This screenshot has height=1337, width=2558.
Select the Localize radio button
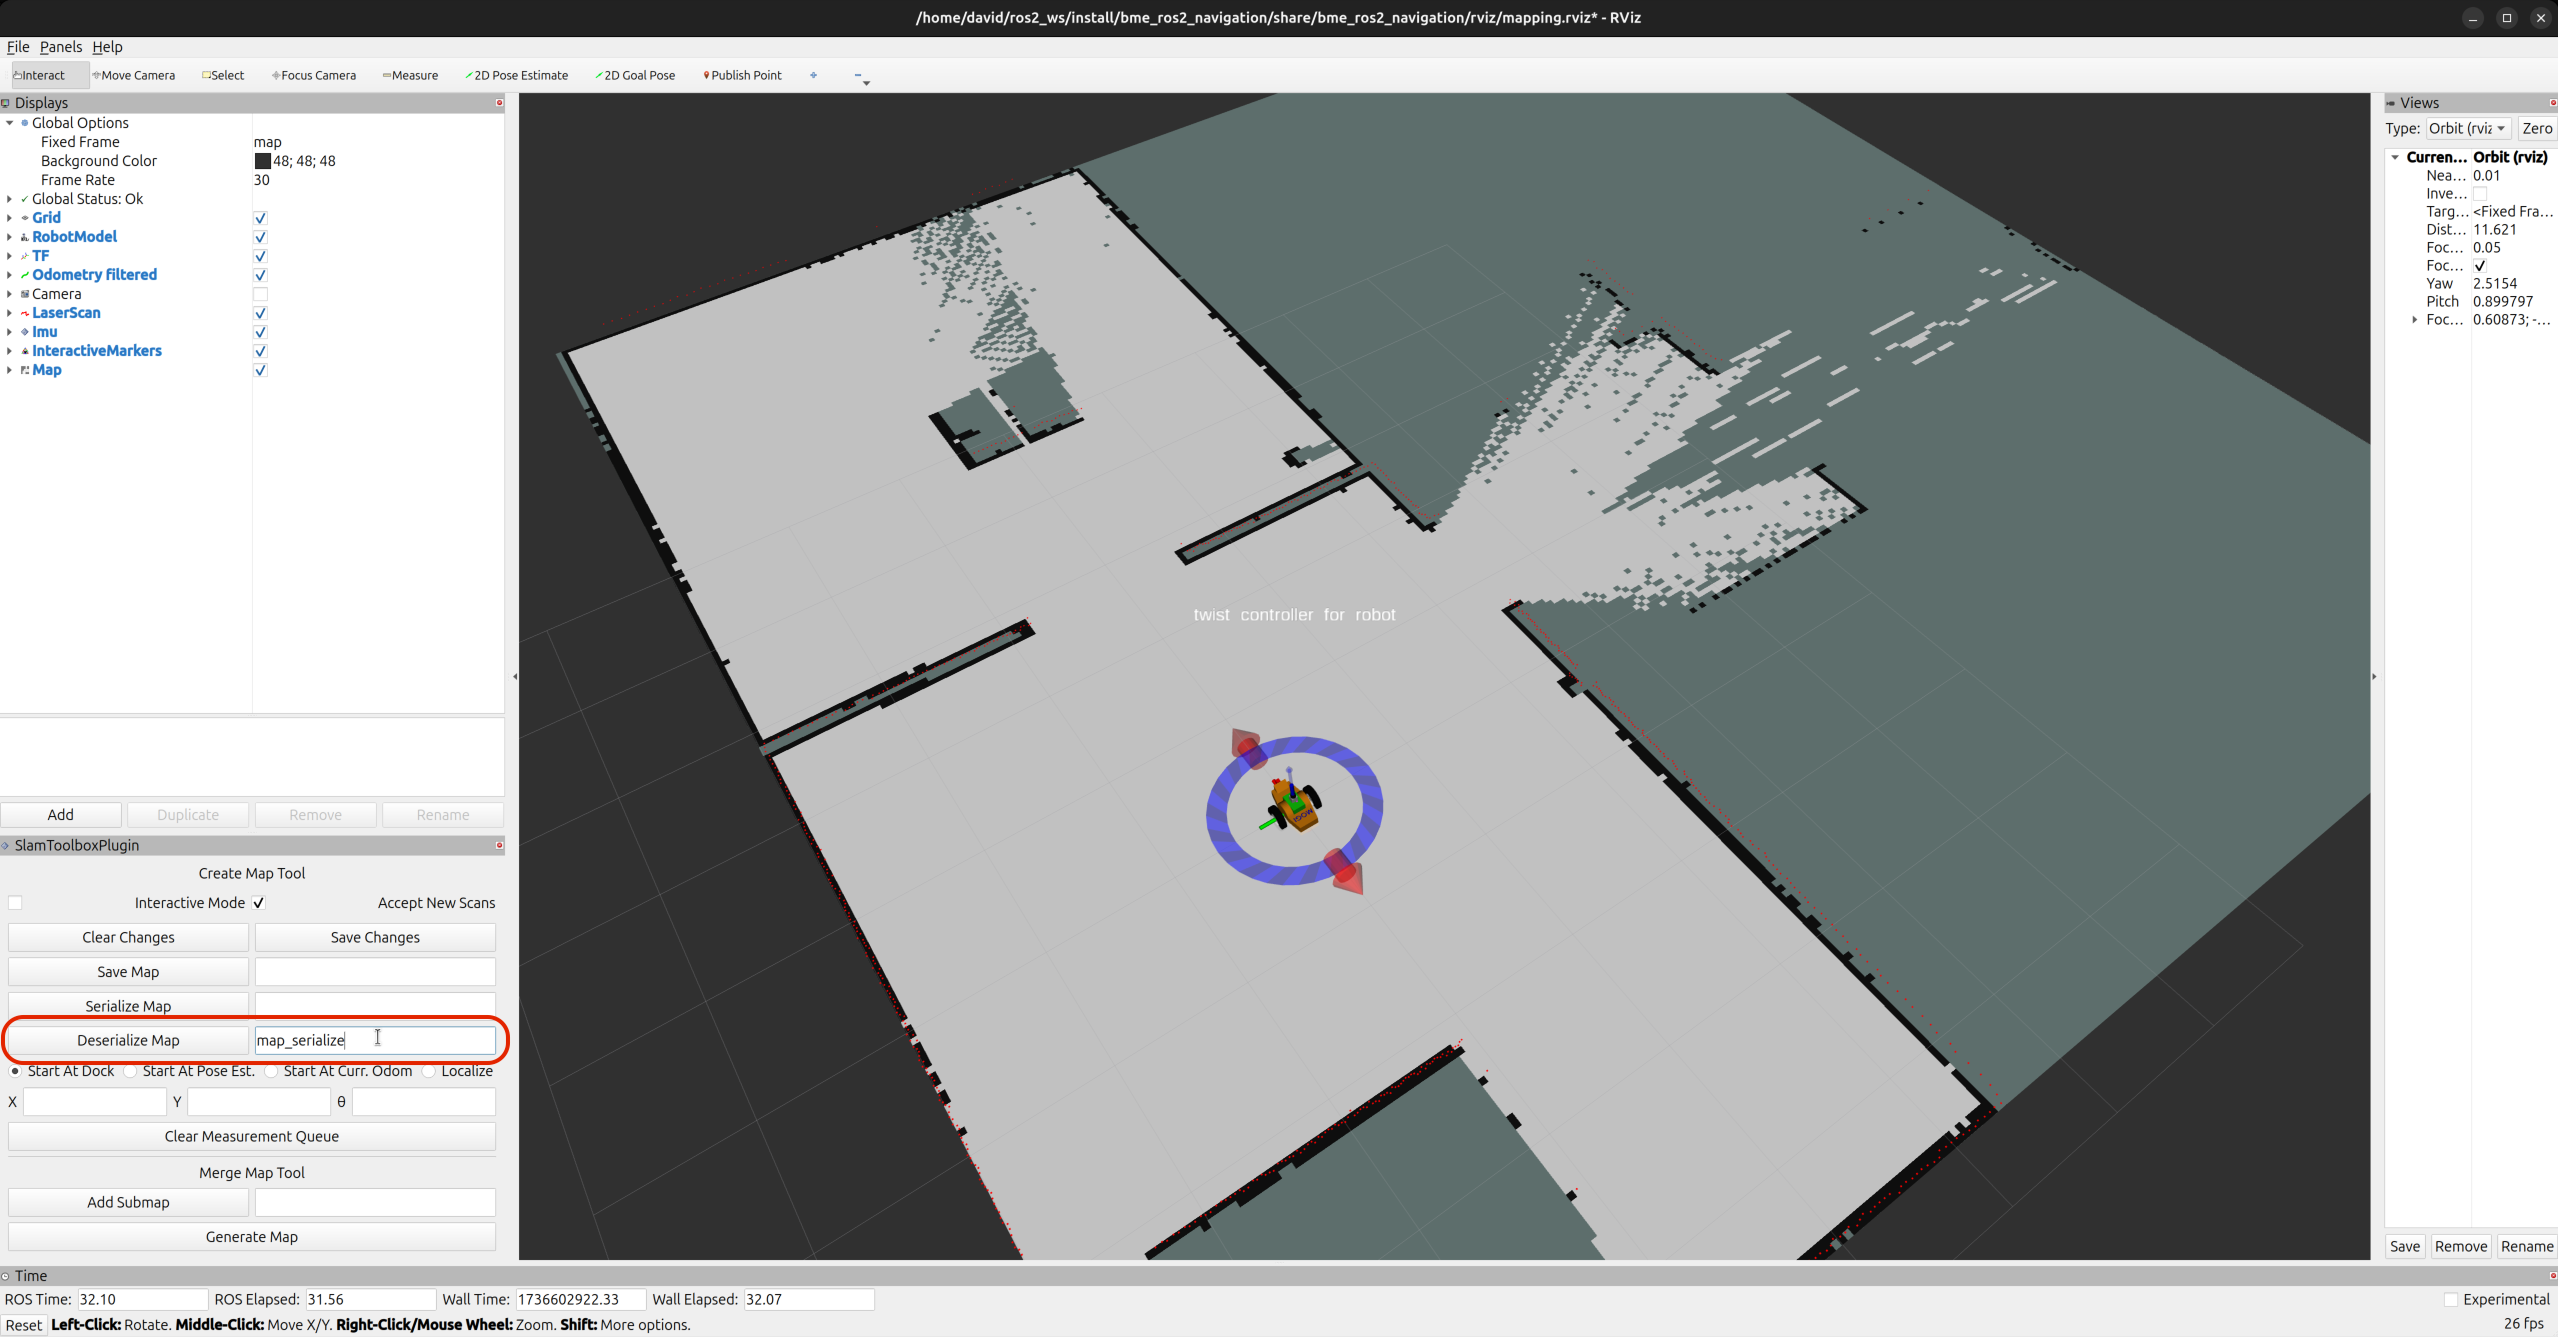point(430,1071)
